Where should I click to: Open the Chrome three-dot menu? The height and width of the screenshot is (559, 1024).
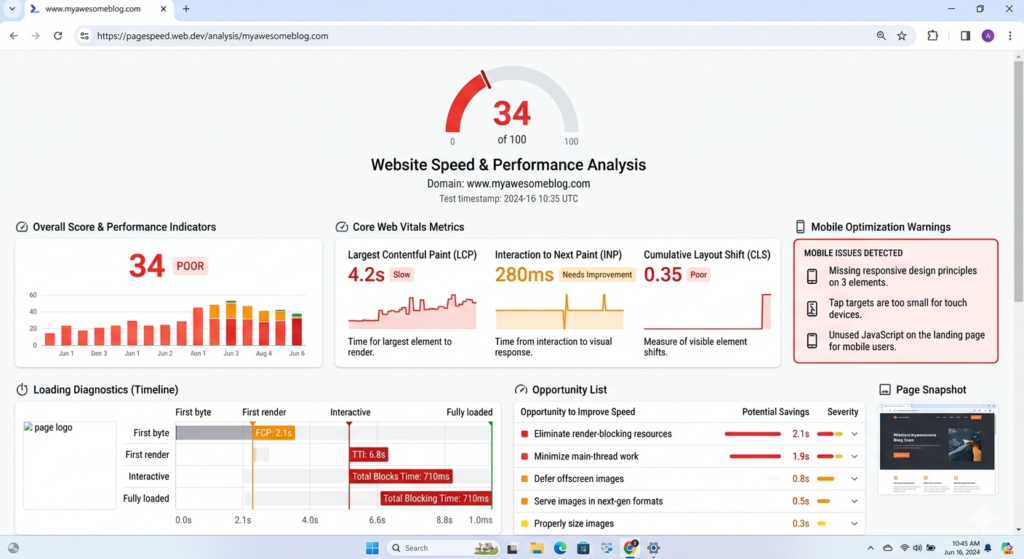tap(1010, 36)
